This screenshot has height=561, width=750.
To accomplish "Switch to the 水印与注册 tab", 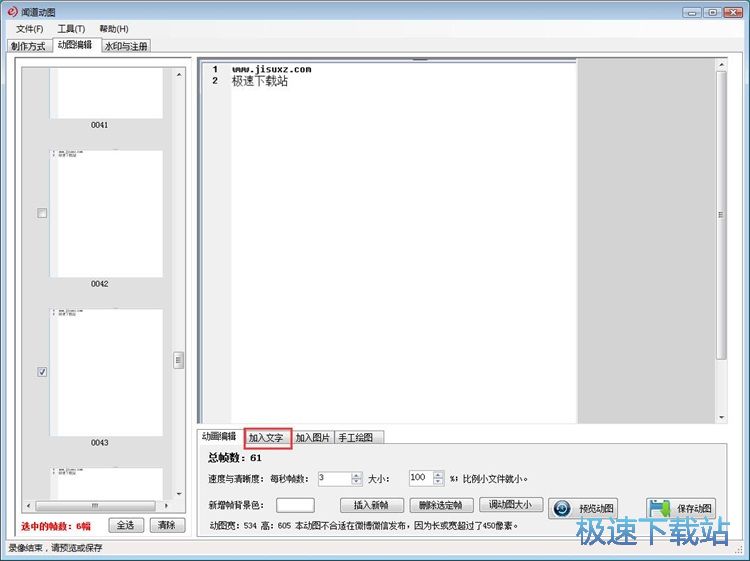I will (x=126, y=46).
